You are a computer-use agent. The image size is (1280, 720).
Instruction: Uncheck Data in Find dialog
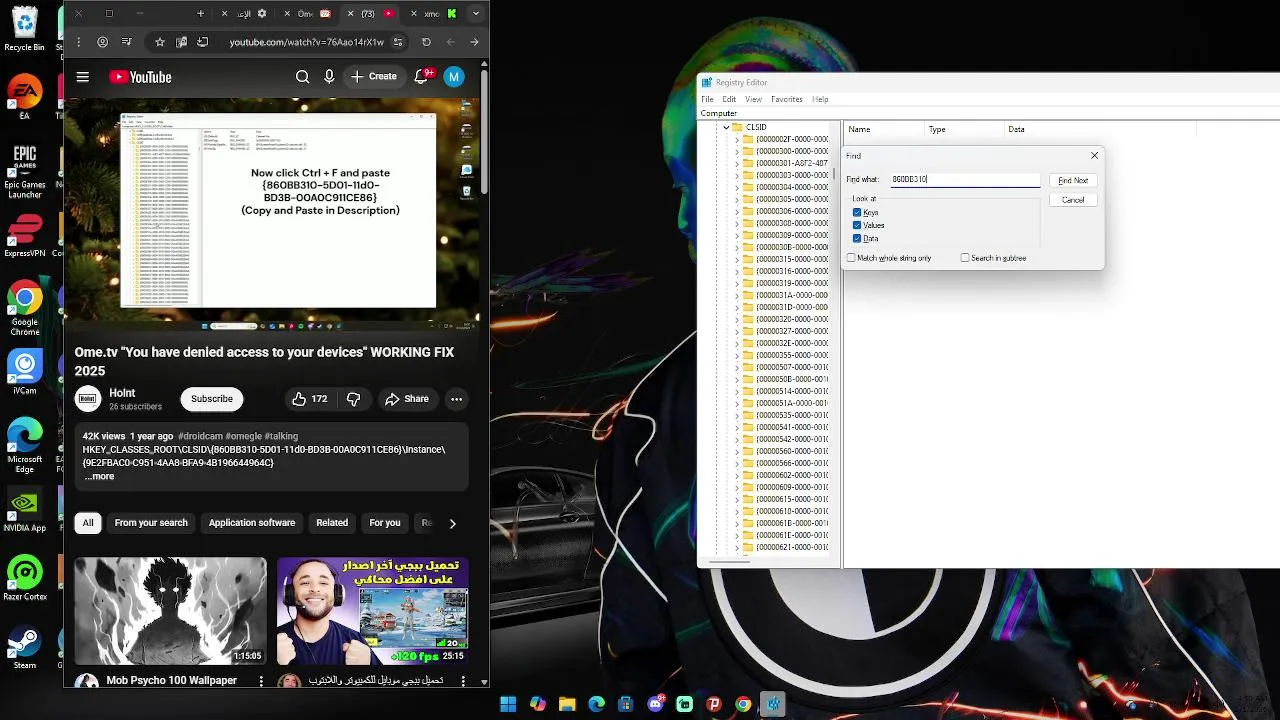pos(857,238)
